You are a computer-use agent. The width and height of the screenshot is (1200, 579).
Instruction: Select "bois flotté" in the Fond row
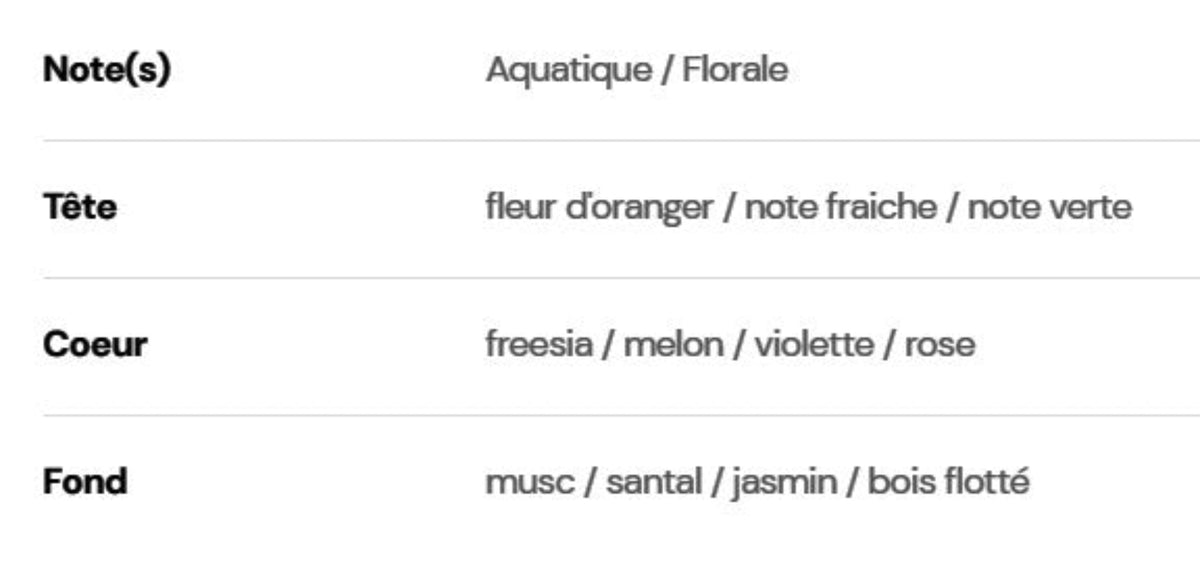coord(948,482)
